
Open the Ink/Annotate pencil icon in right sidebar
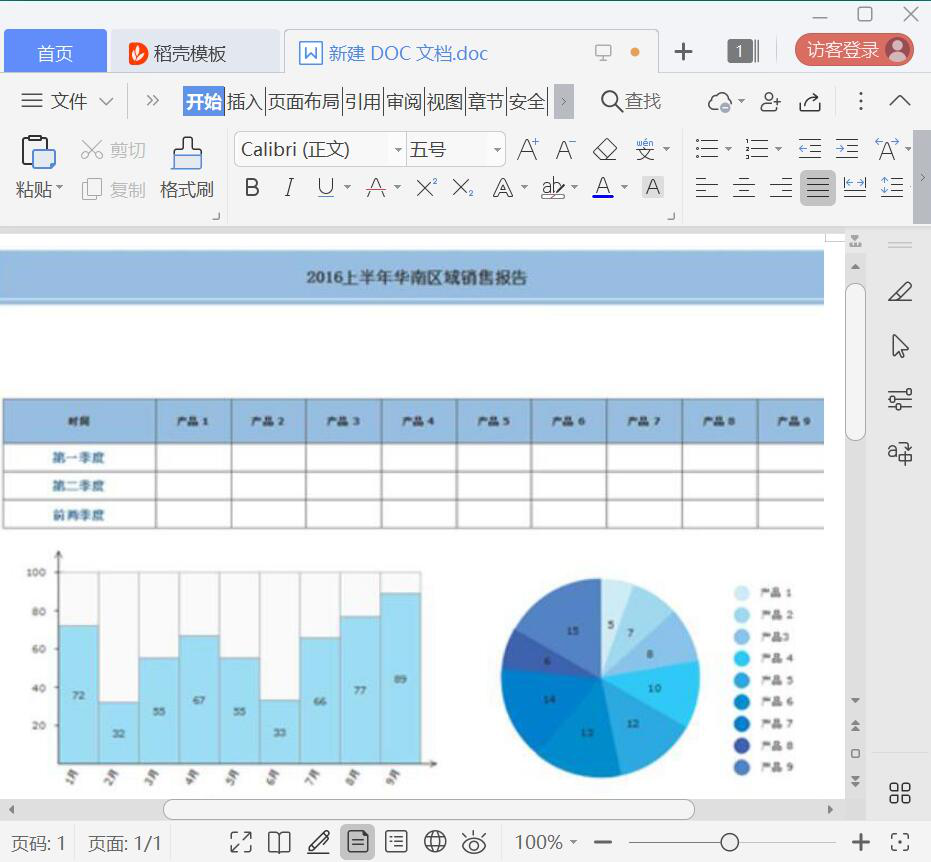[899, 292]
